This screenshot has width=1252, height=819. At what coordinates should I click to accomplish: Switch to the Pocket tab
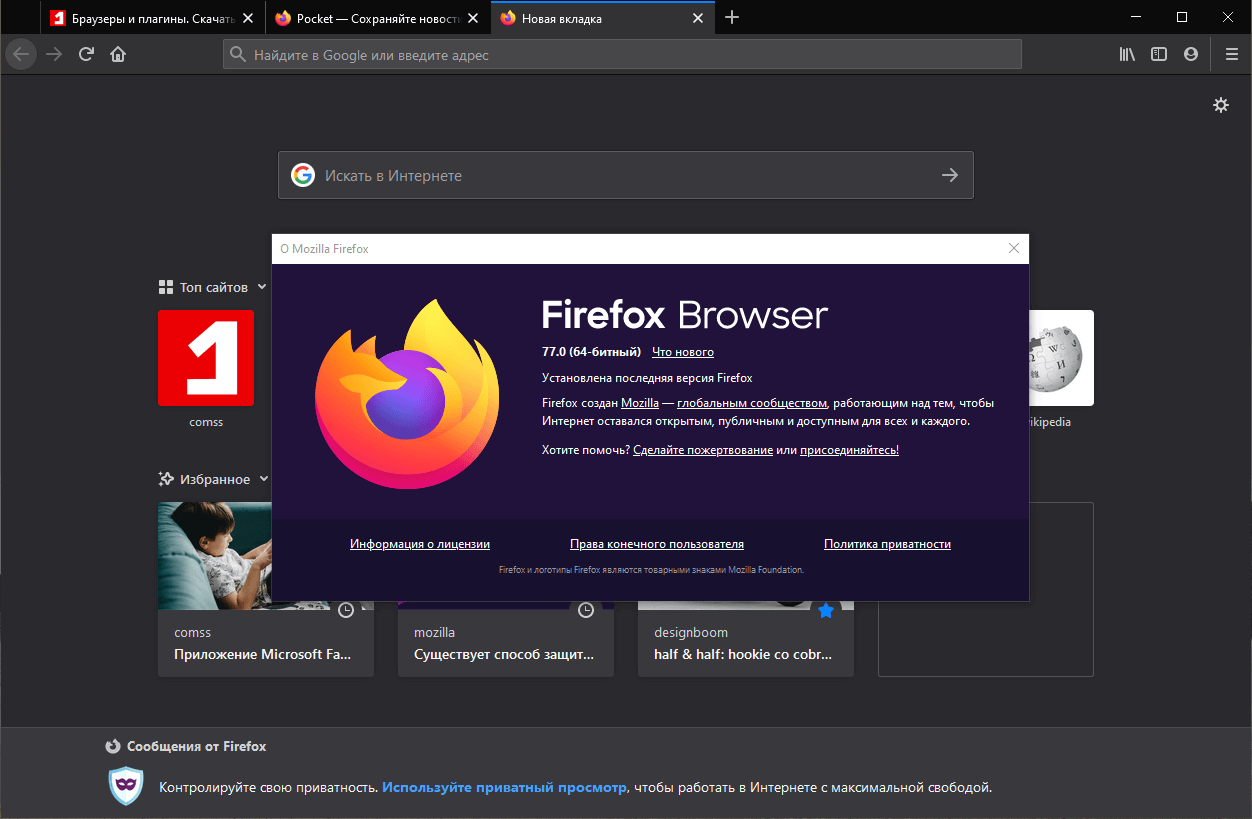click(x=368, y=17)
